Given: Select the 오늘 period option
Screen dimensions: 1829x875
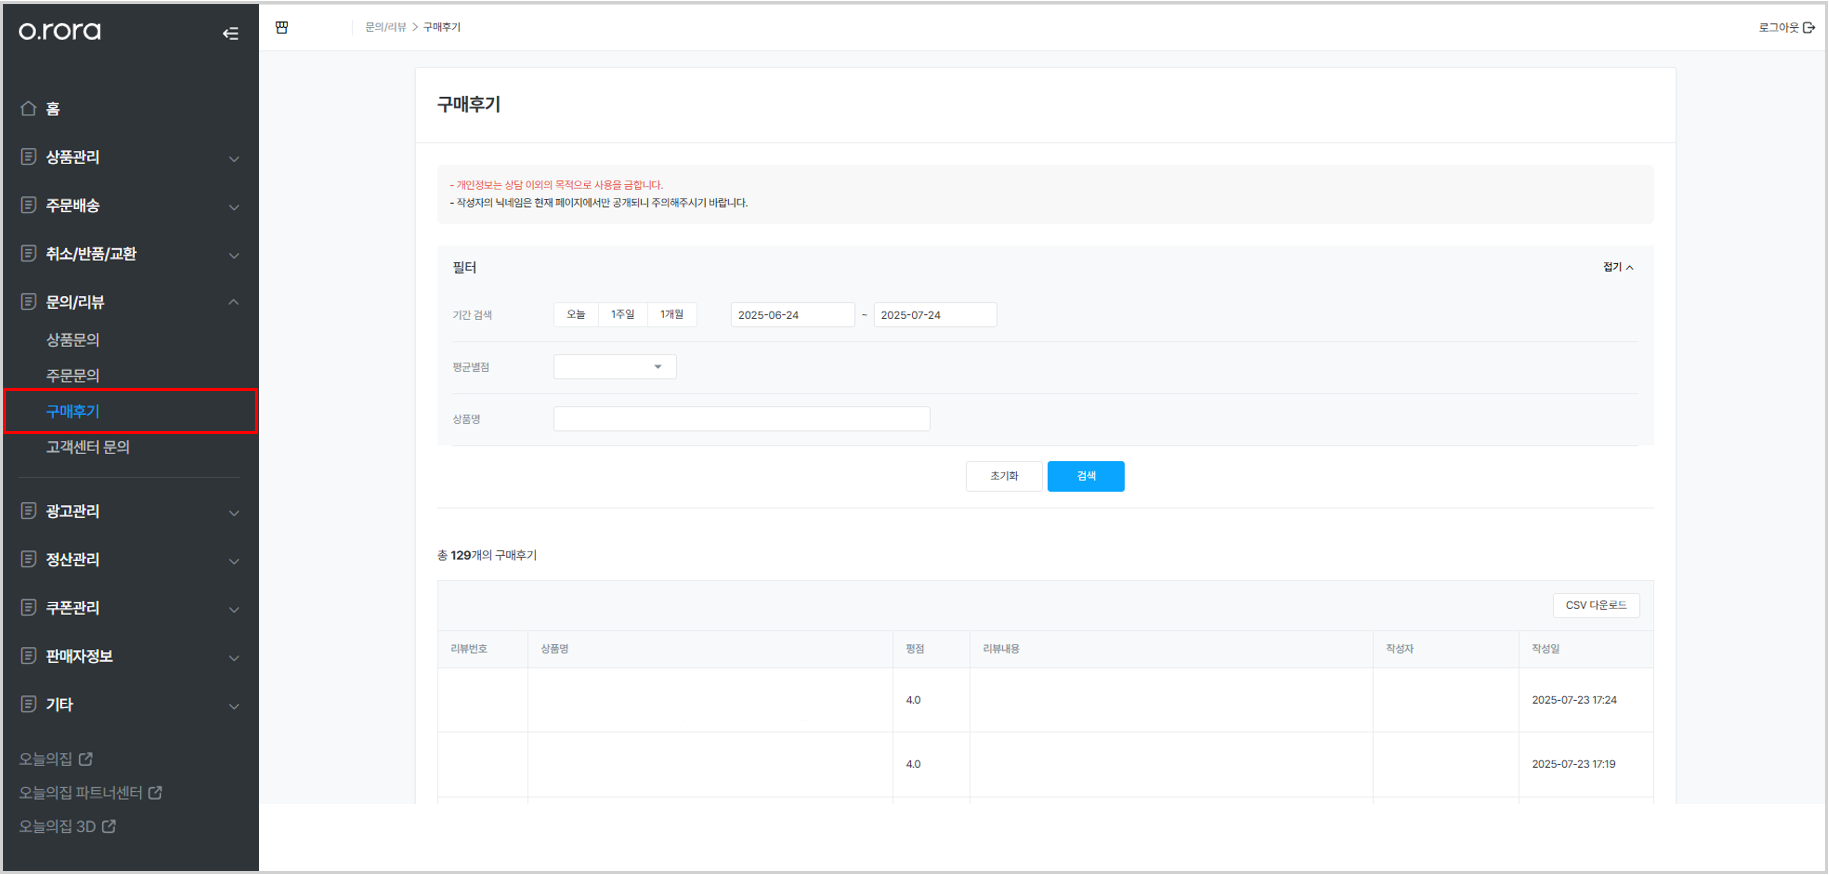Looking at the screenshot, I should point(576,314).
